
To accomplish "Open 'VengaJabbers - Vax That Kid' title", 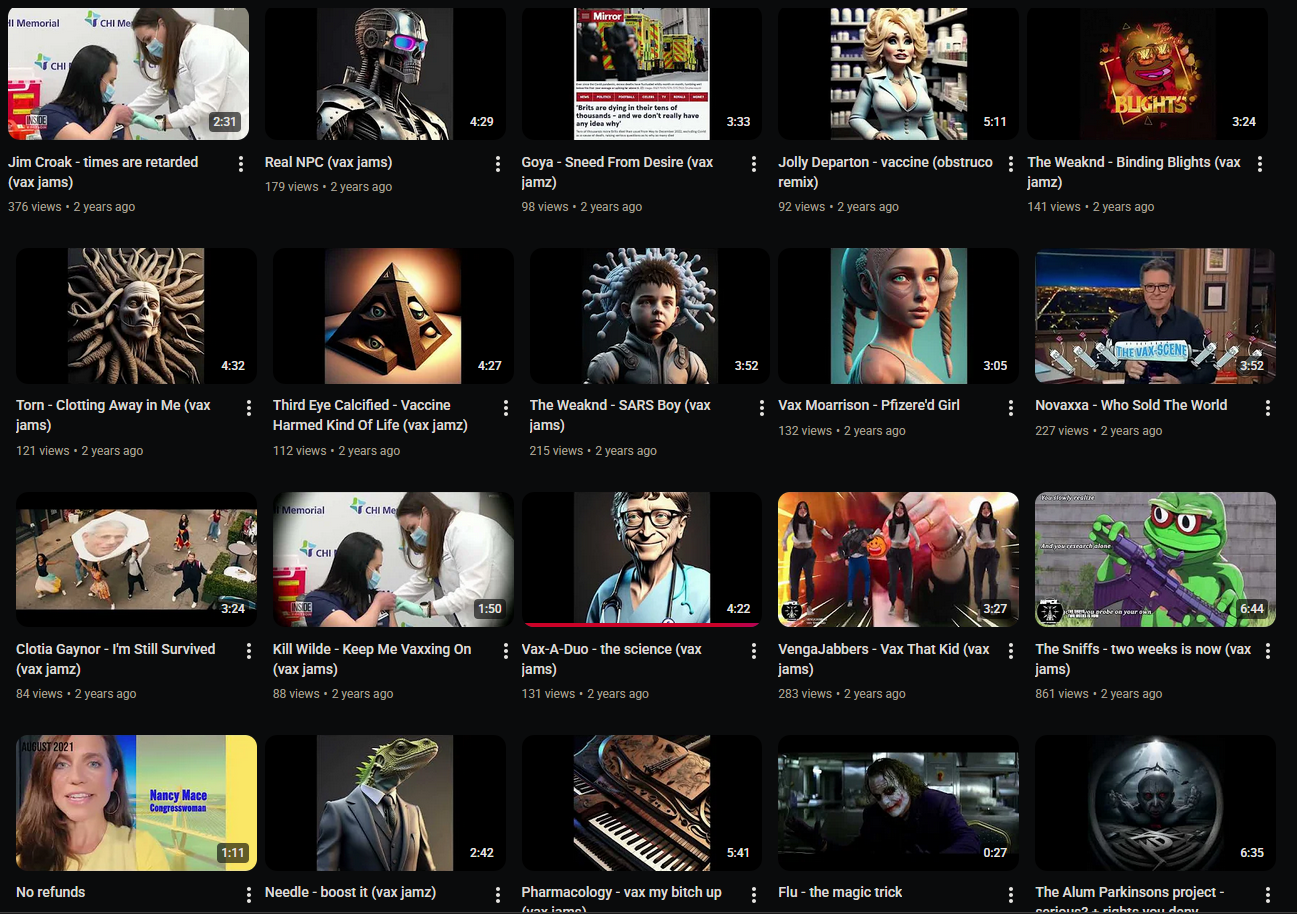I will tap(884, 659).
